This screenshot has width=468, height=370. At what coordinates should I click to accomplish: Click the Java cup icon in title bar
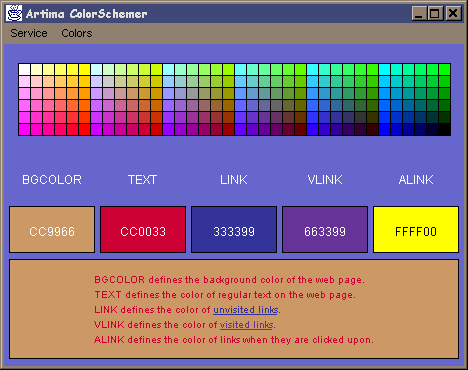point(14,14)
